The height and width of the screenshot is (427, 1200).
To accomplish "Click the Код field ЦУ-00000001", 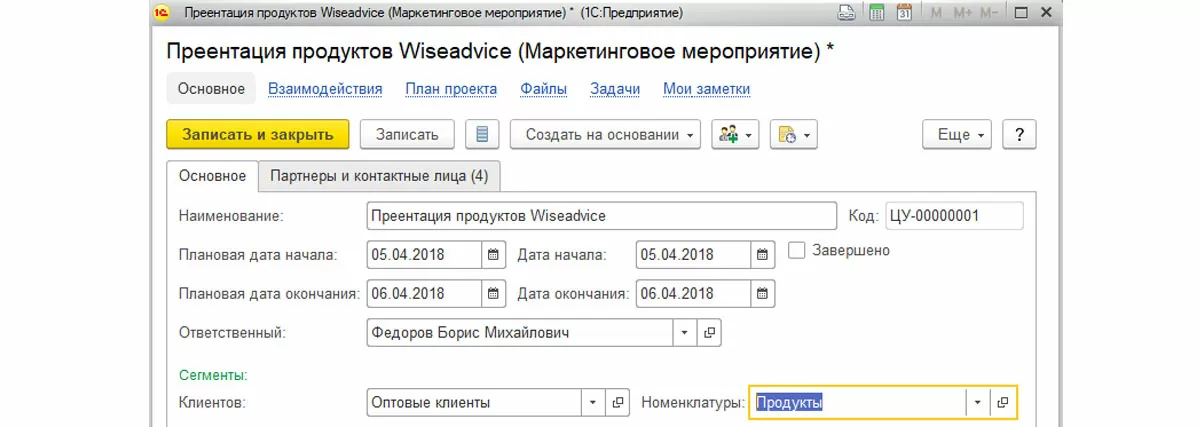I will click(x=954, y=216).
